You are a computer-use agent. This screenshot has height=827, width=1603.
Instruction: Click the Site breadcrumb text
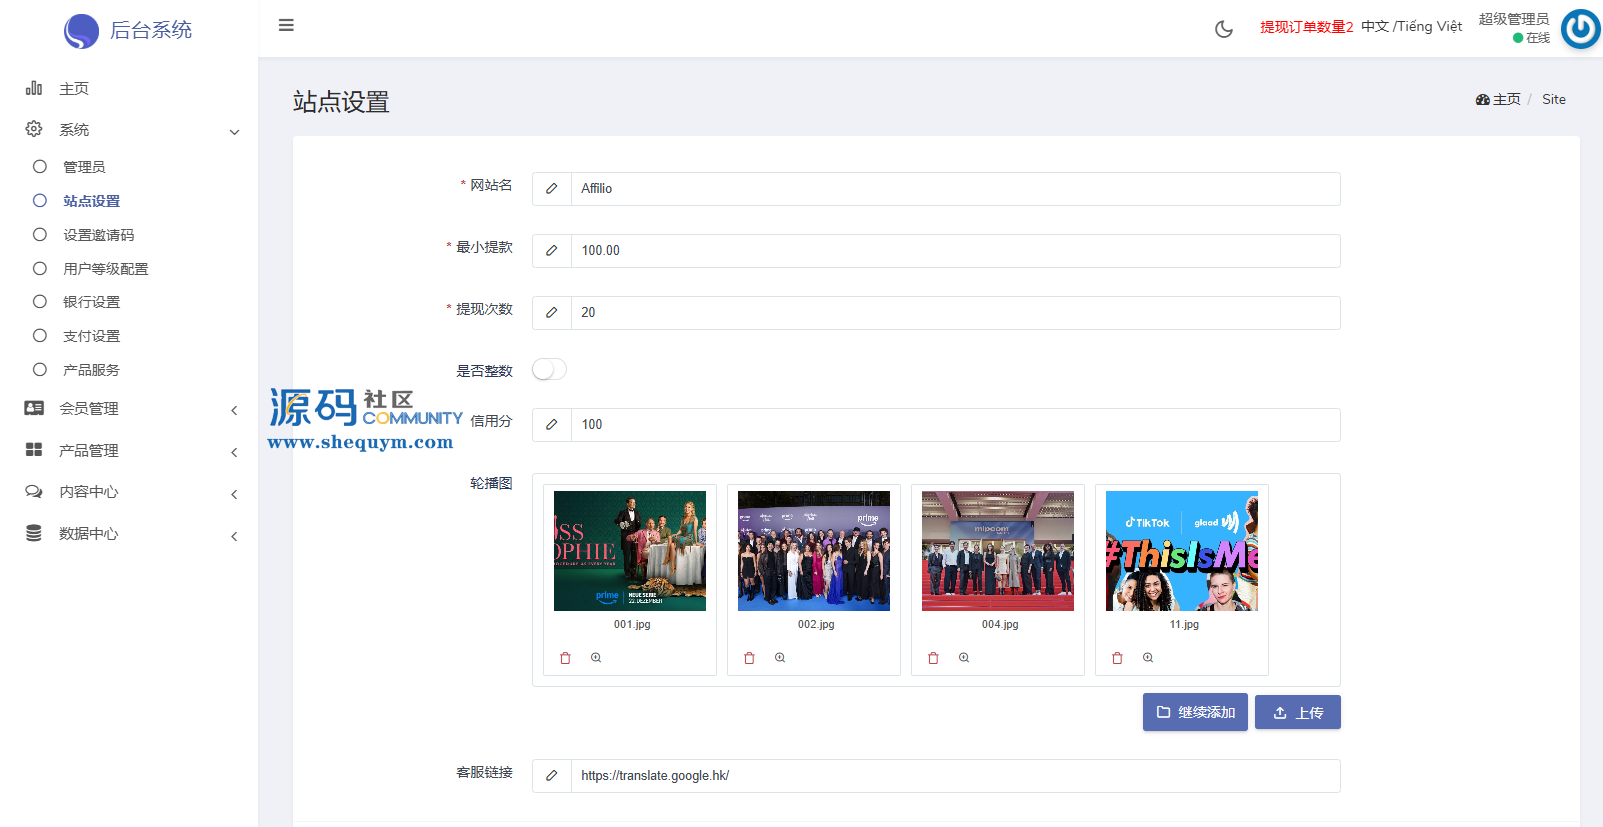(1554, 99)
